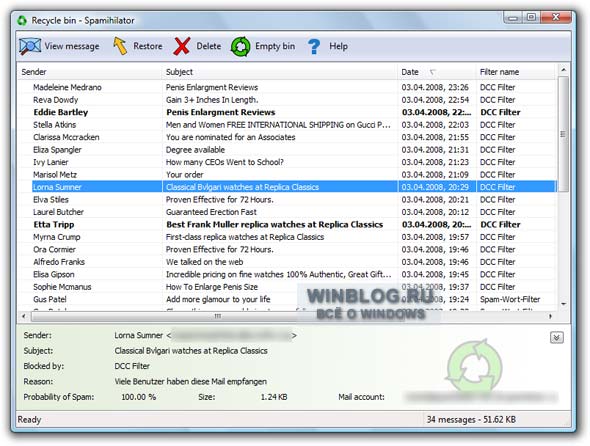Image resolution: width=590 pixels, height=446 pixels.
Task: Select Empty bin label in toolbar
Action: point(275,46)
